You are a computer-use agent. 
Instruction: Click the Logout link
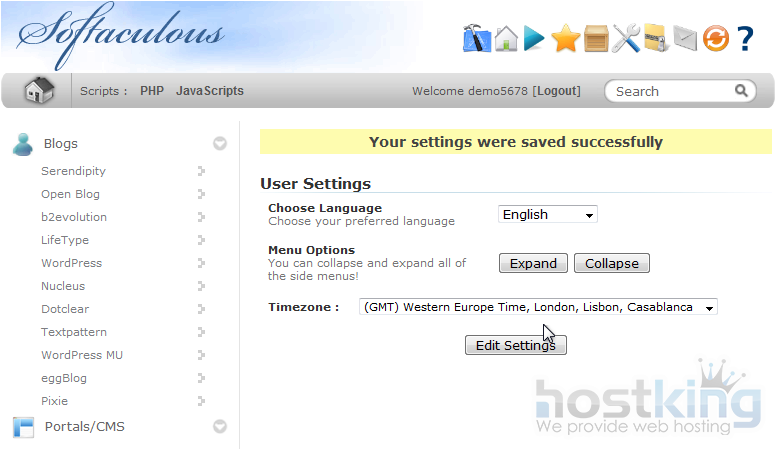tap(557, 91)
